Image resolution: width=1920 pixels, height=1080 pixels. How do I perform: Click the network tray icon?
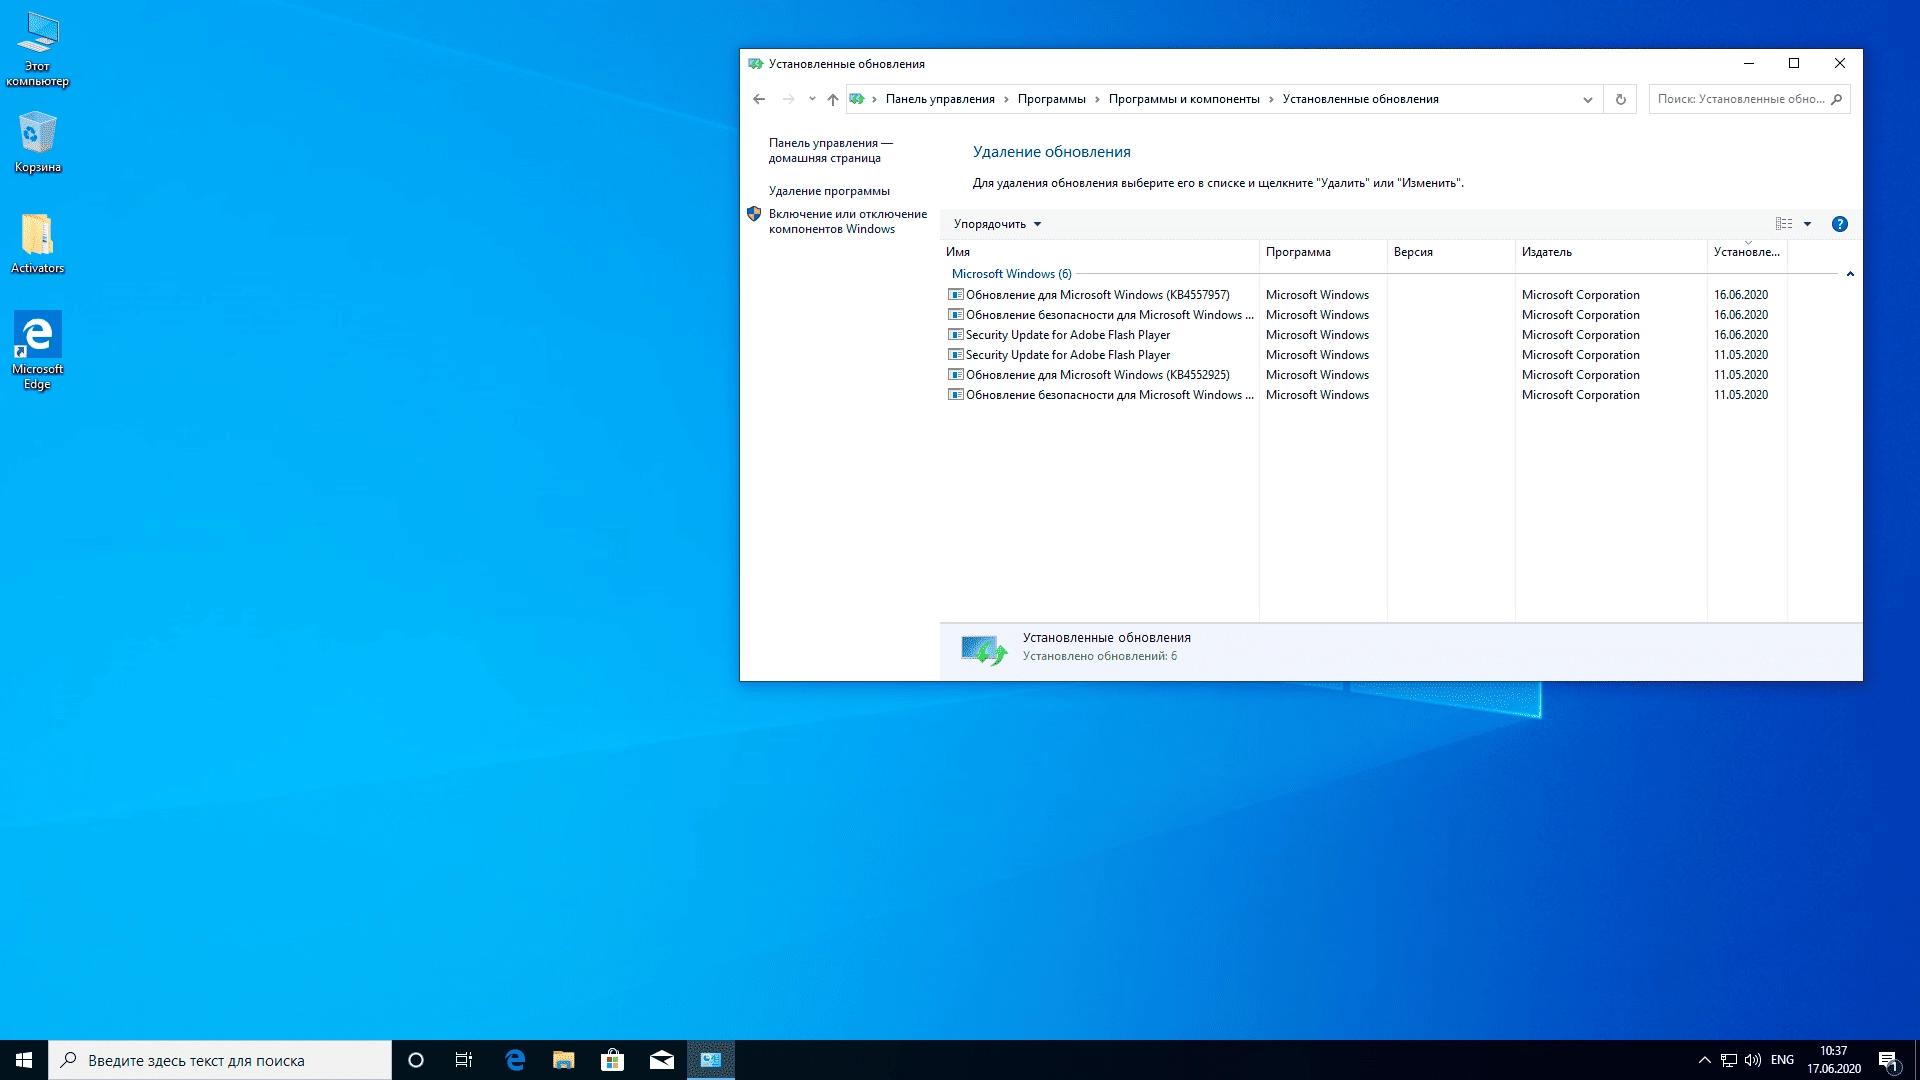(1729, 1060)
